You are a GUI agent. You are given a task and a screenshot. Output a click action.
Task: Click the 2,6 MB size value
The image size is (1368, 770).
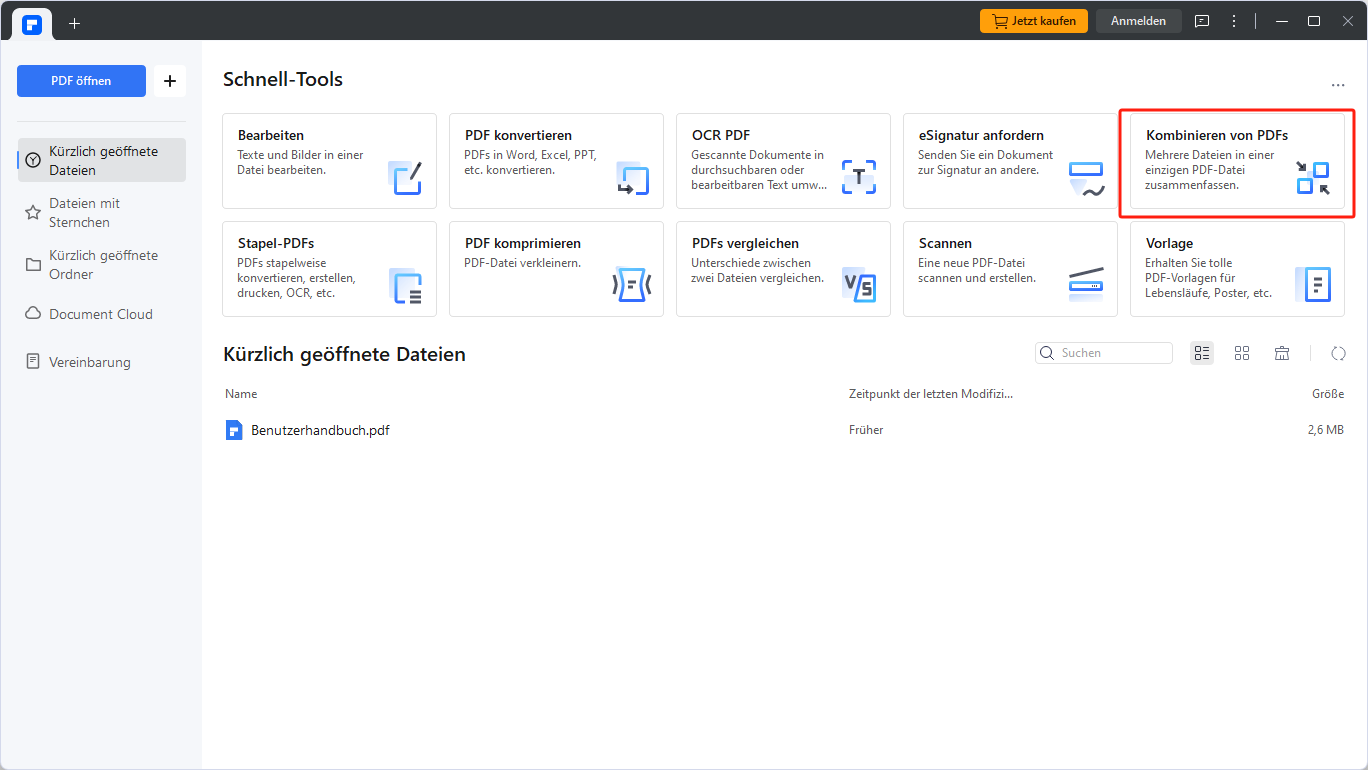1325,430
